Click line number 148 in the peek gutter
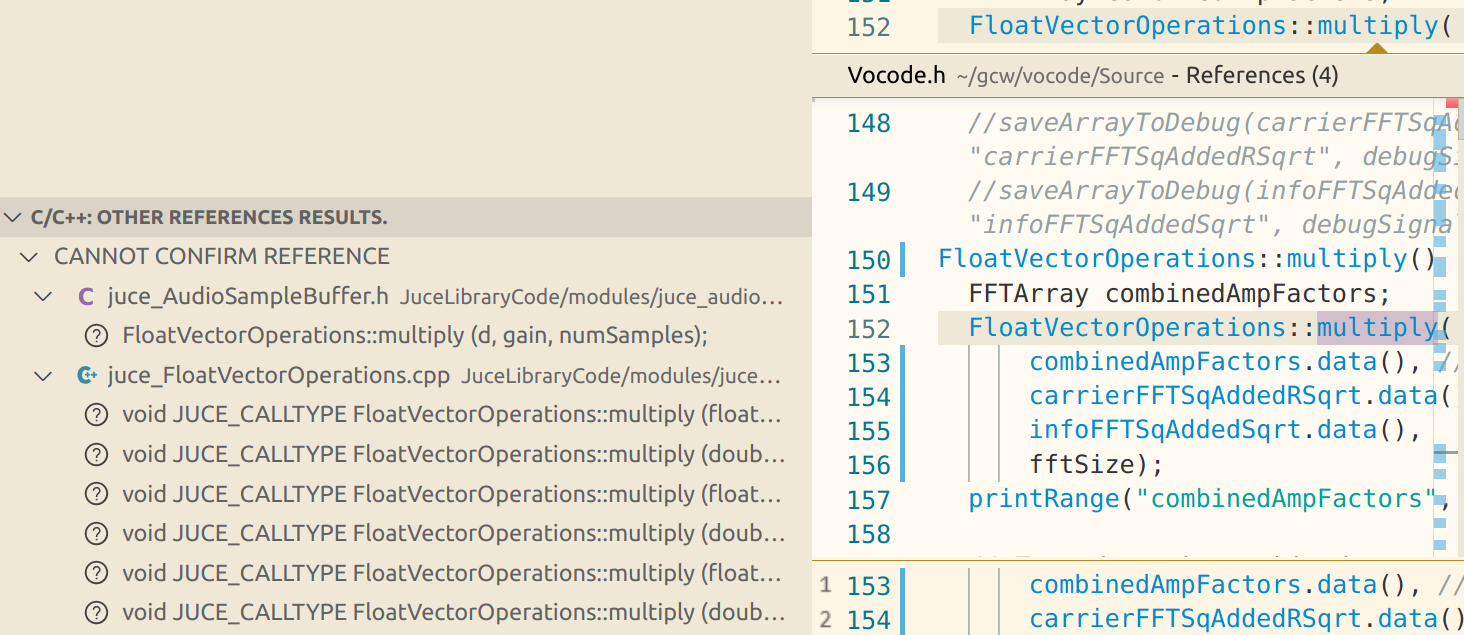Screen dimensions: 1464x635 (x=868, y=124)
